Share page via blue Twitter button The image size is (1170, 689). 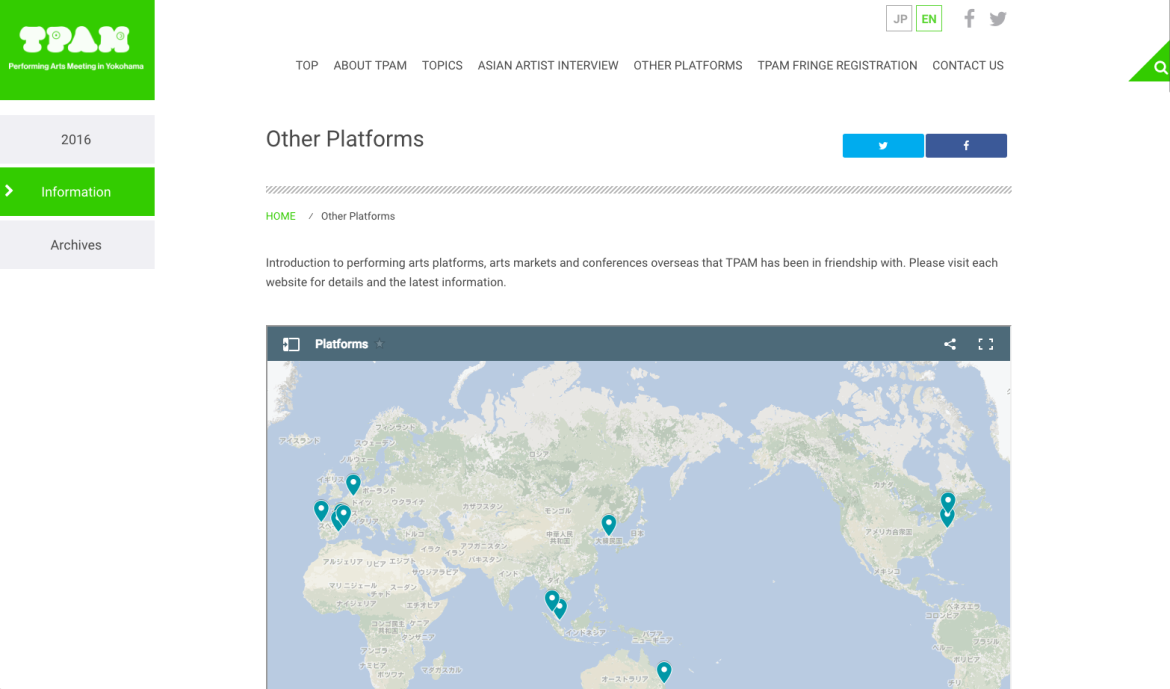click(x=883, y=146)
